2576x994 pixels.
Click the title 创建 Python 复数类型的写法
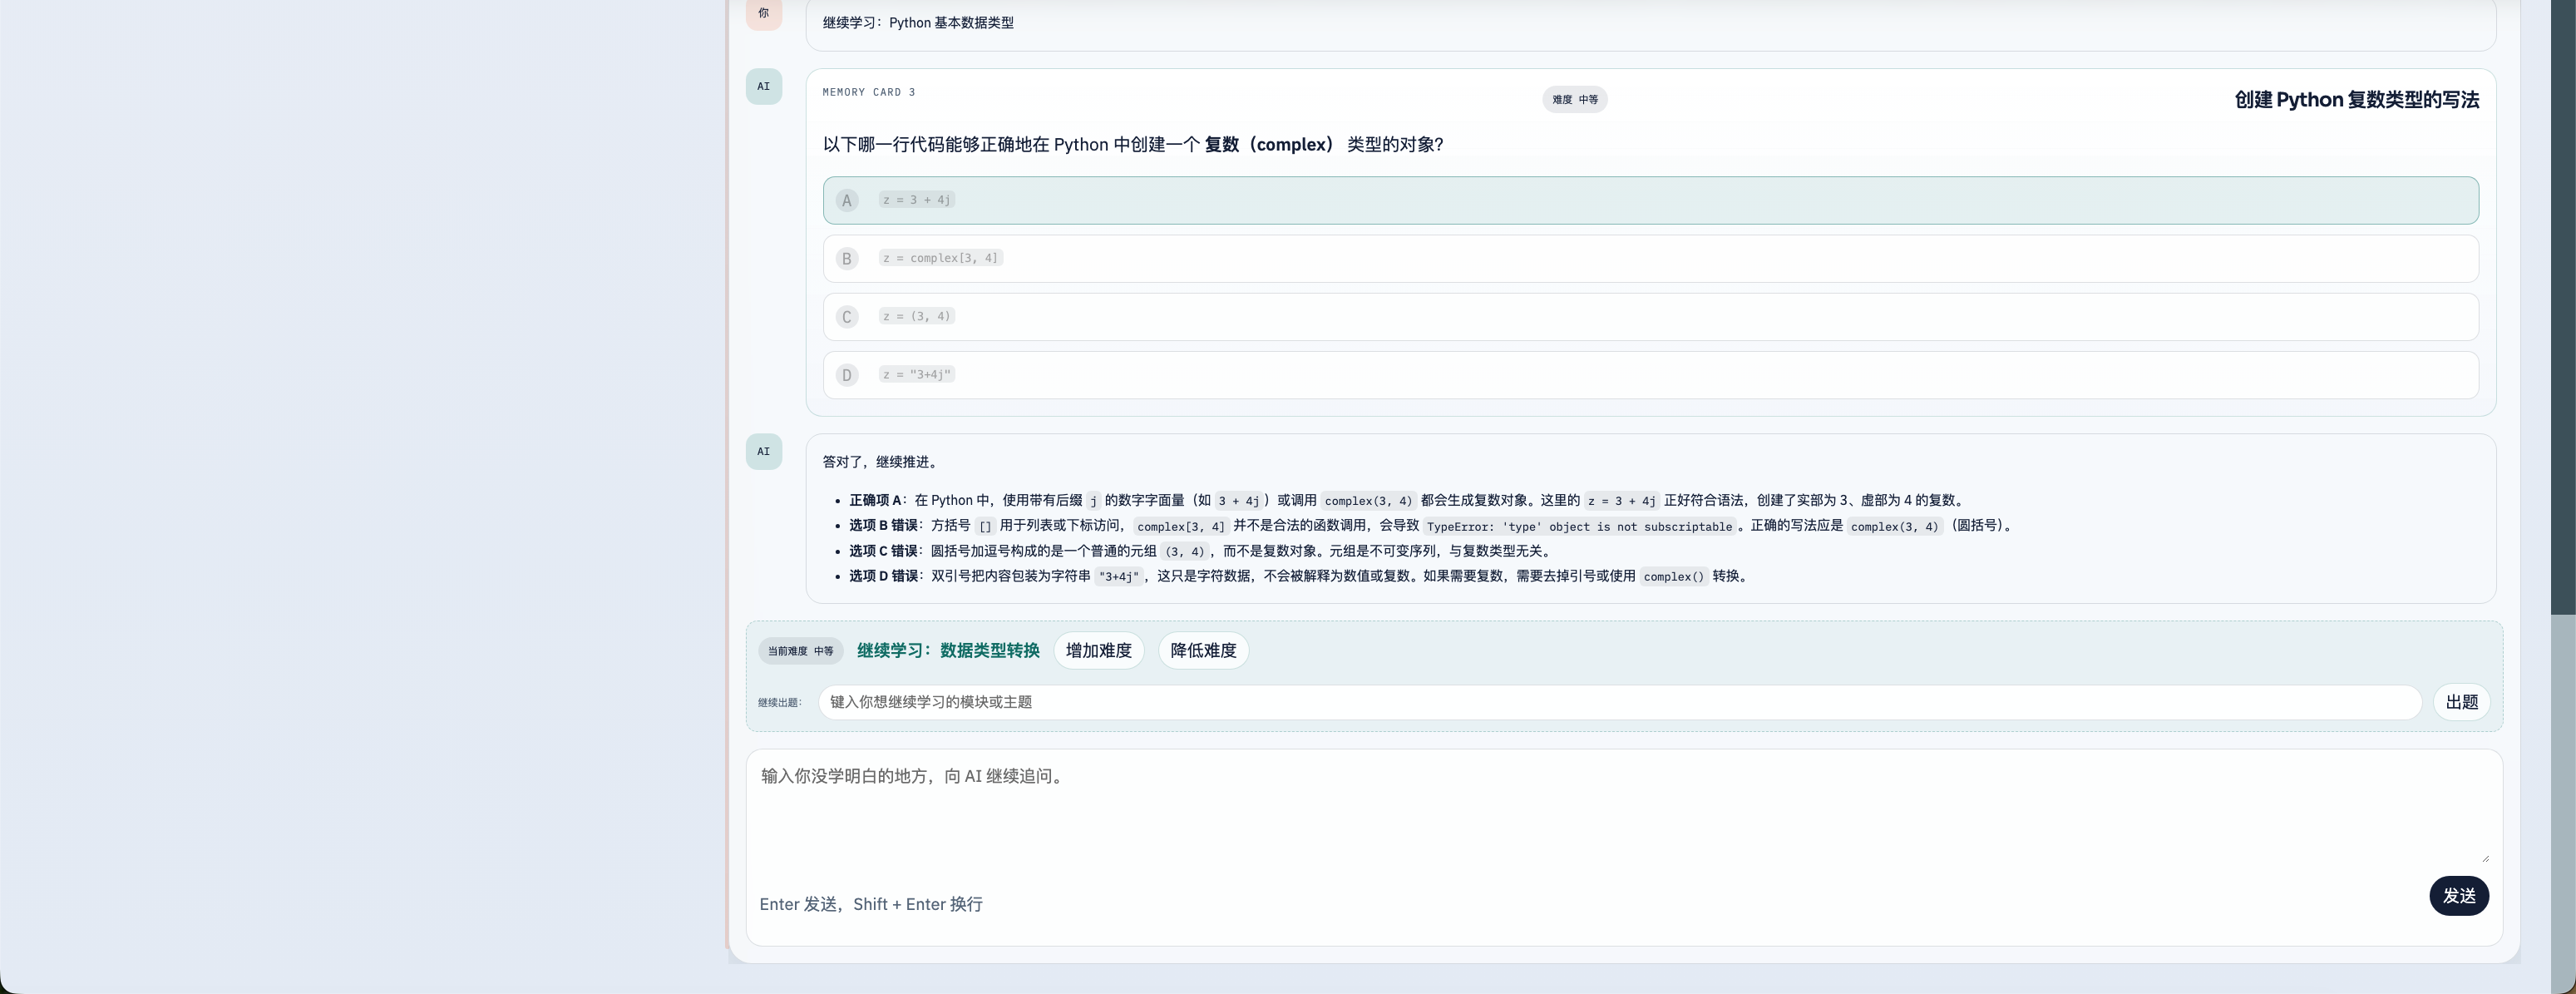coord(2356,100)
